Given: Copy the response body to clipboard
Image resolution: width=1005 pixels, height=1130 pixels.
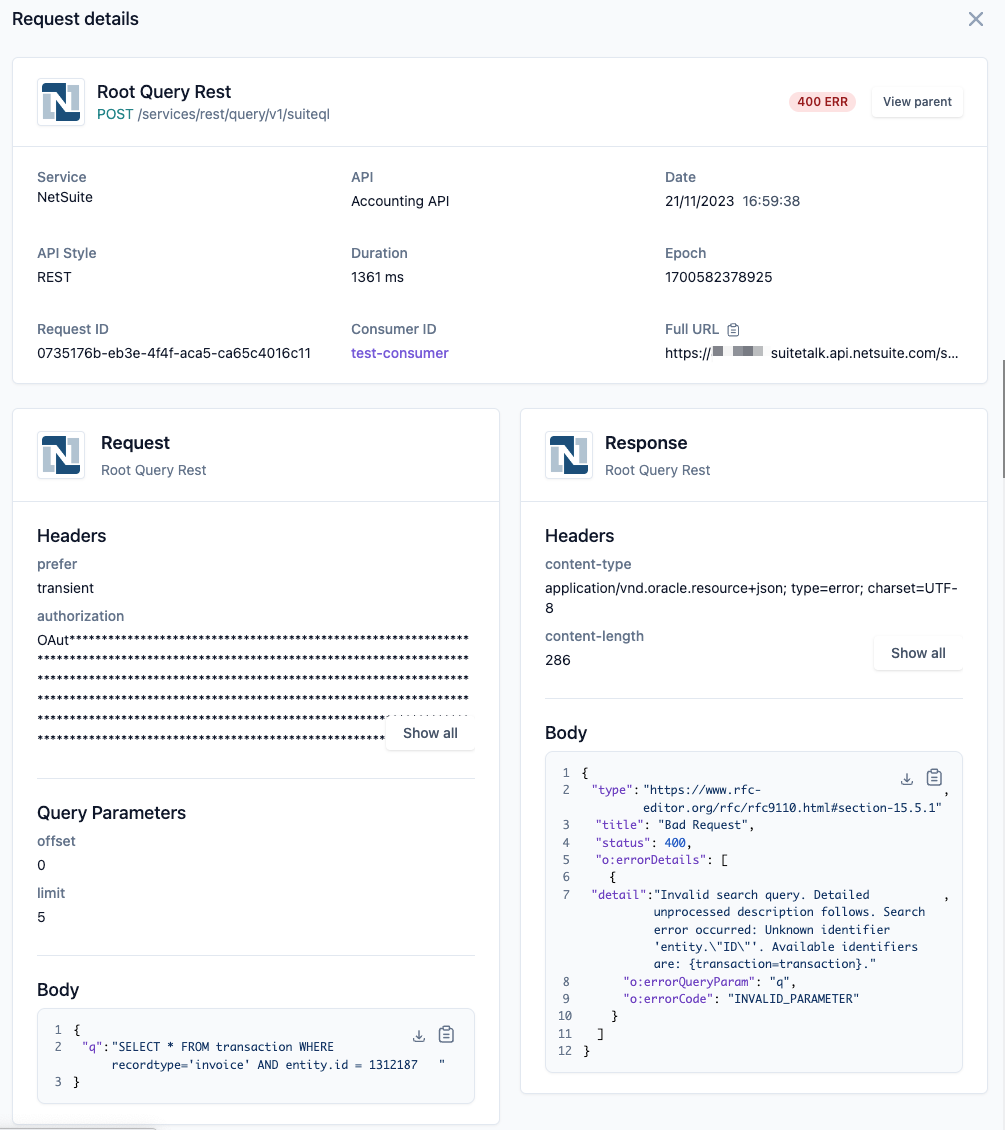Looking at the screenshot, I should tap(934, 778).
